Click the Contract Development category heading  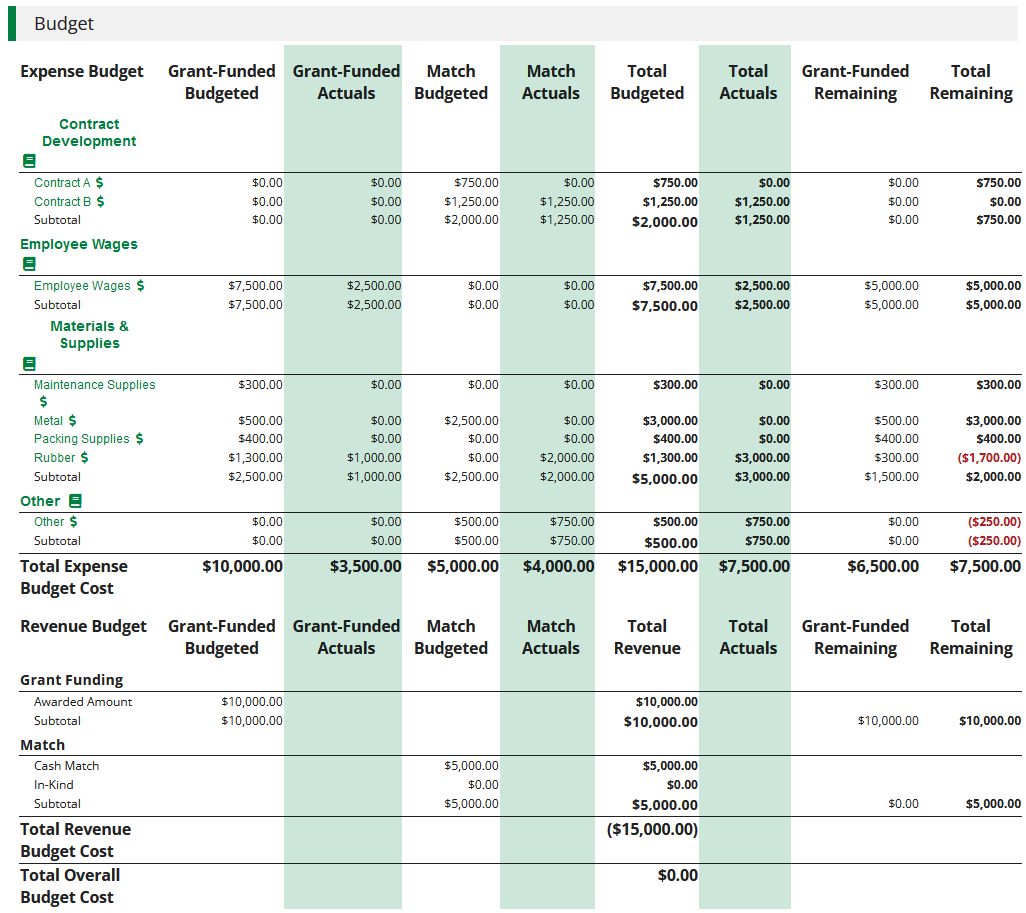click(89, 133)
